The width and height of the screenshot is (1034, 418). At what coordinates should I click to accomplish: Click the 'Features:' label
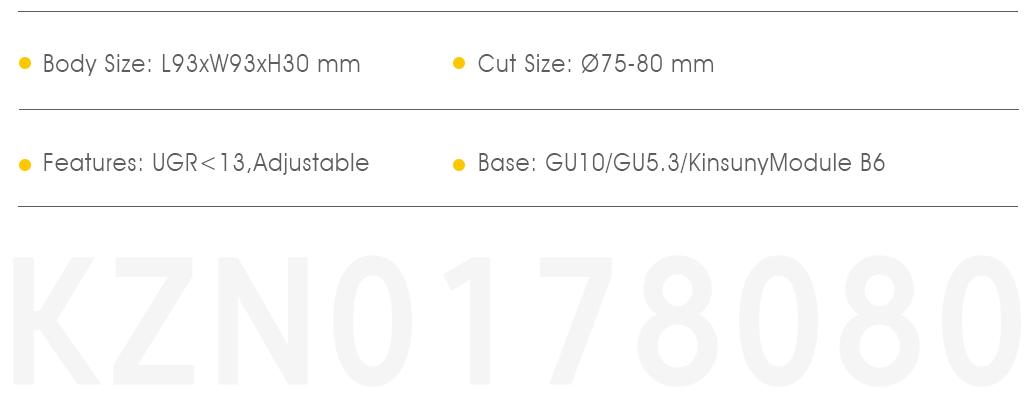coord(94,162)
